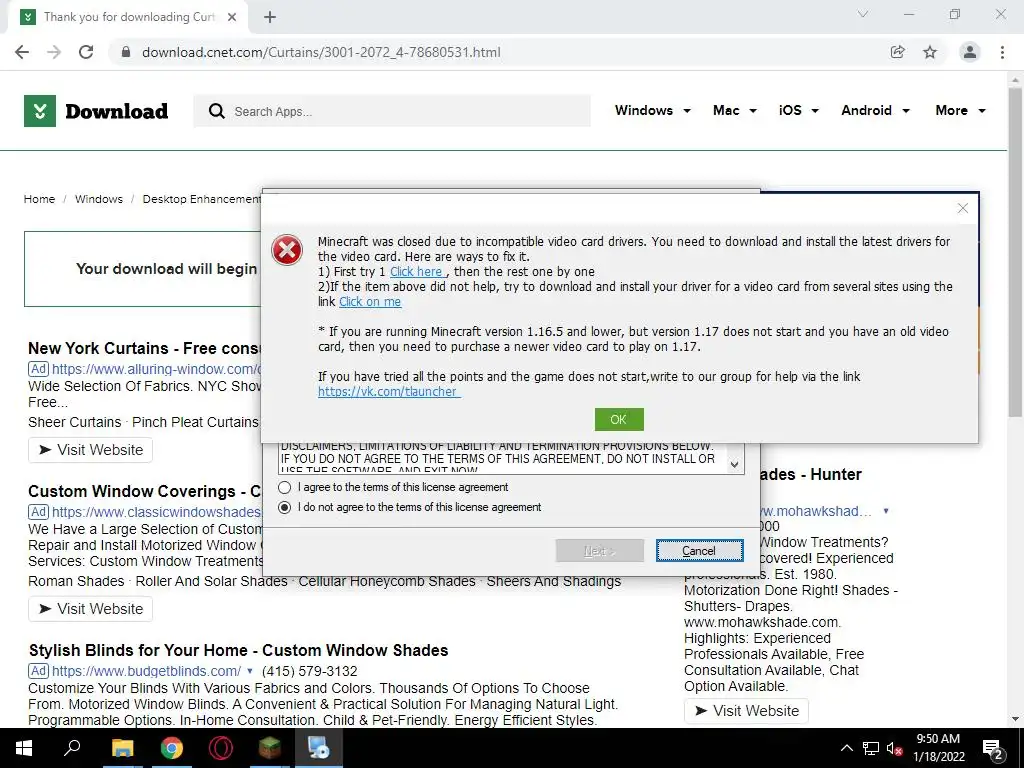Click the network tray icon

click(871, 748)
